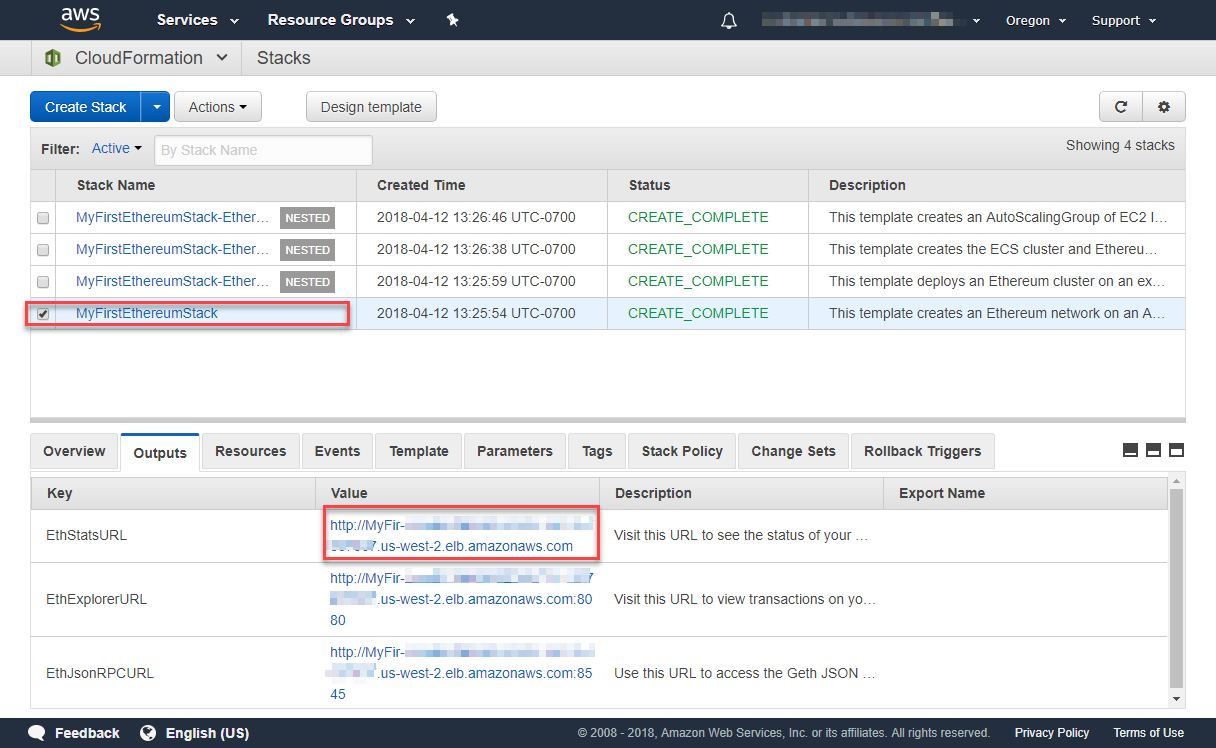Image resolution: width=1216 pixels, height=748 pixels.
Task: Refresh the stacks list
Action: tap(1120, 106)
